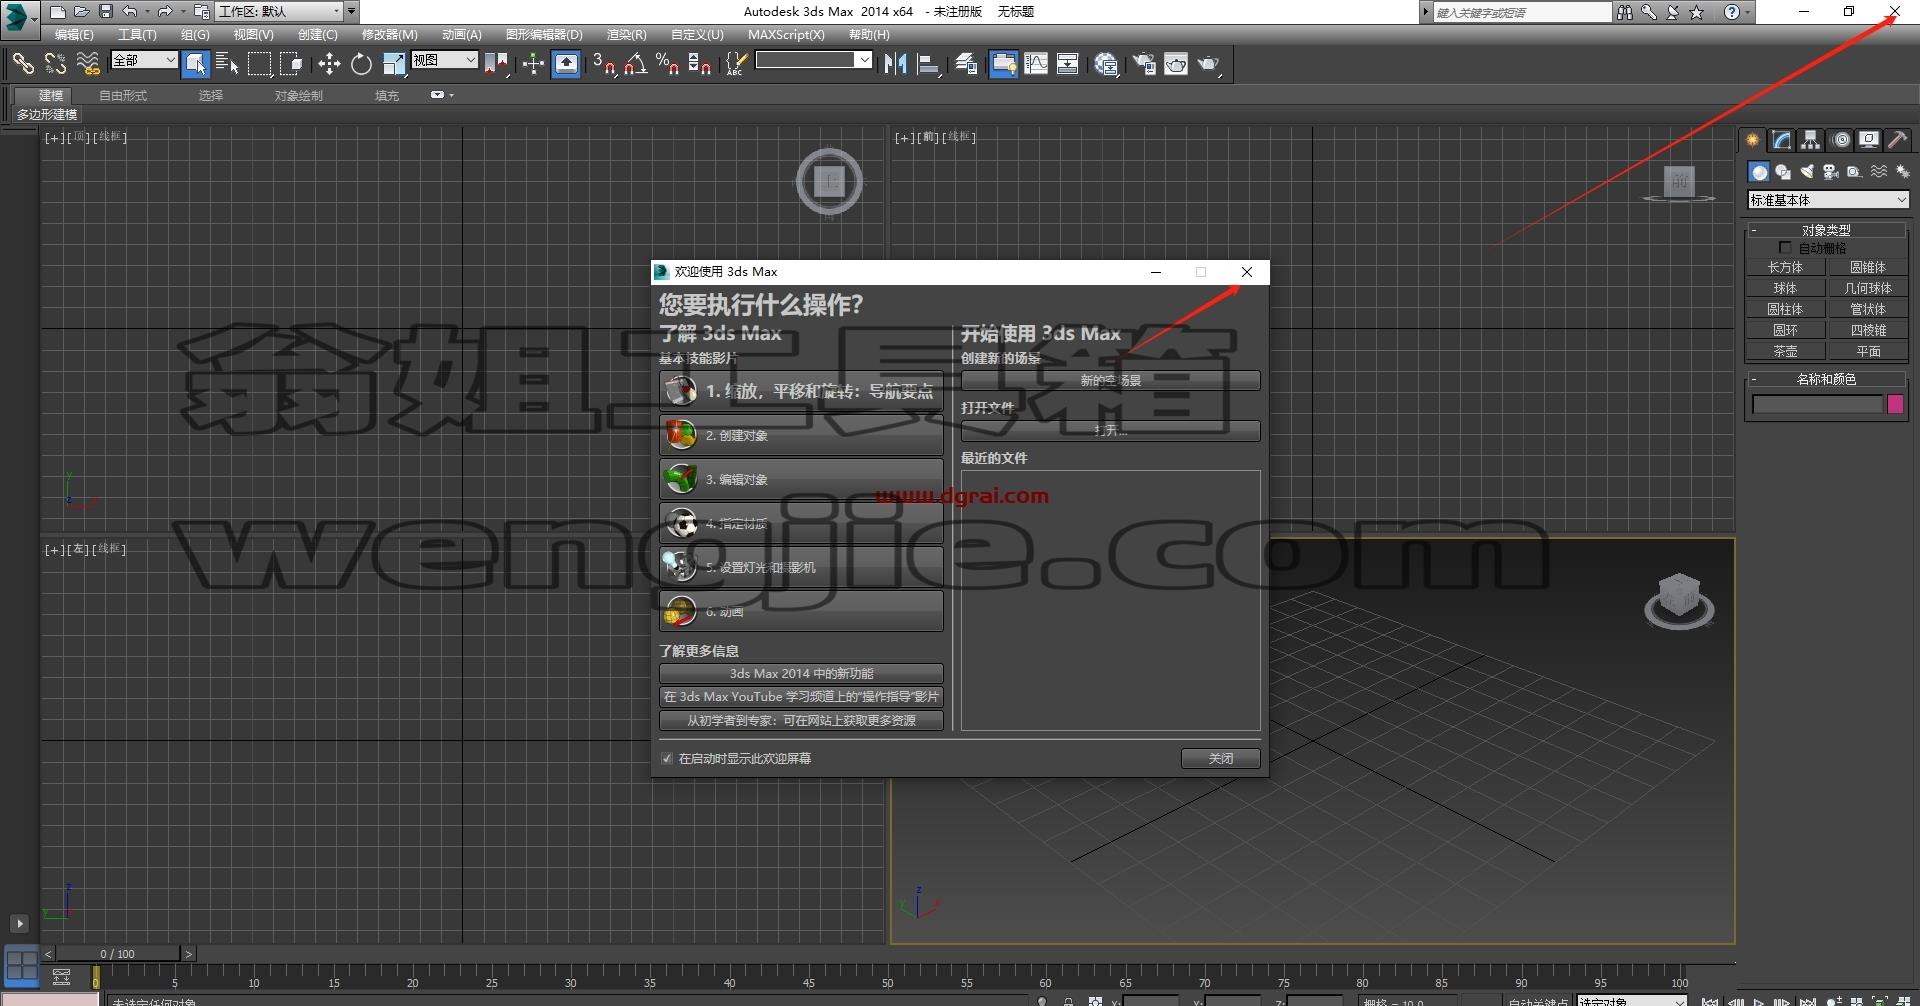
Task: Choose Rectangular Selection Region tool
Action: (x=259, y=64)
